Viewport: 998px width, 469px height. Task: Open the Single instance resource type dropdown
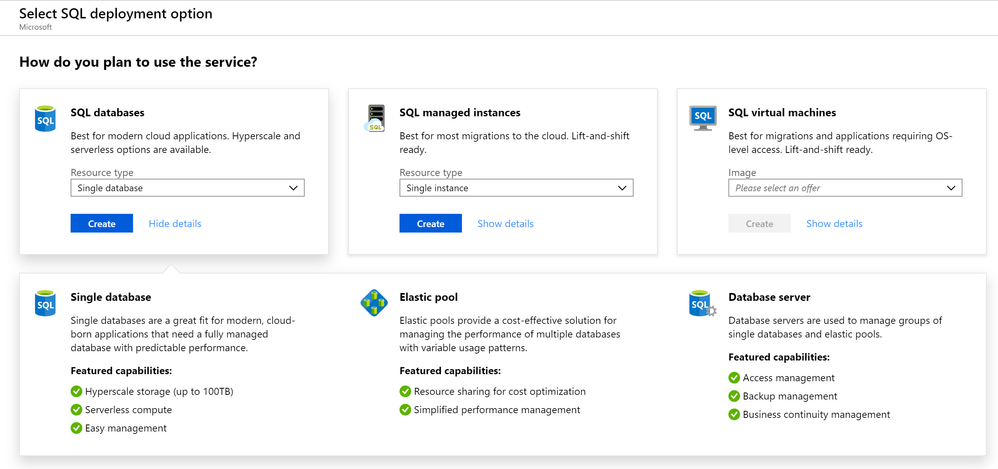(516, 188)
